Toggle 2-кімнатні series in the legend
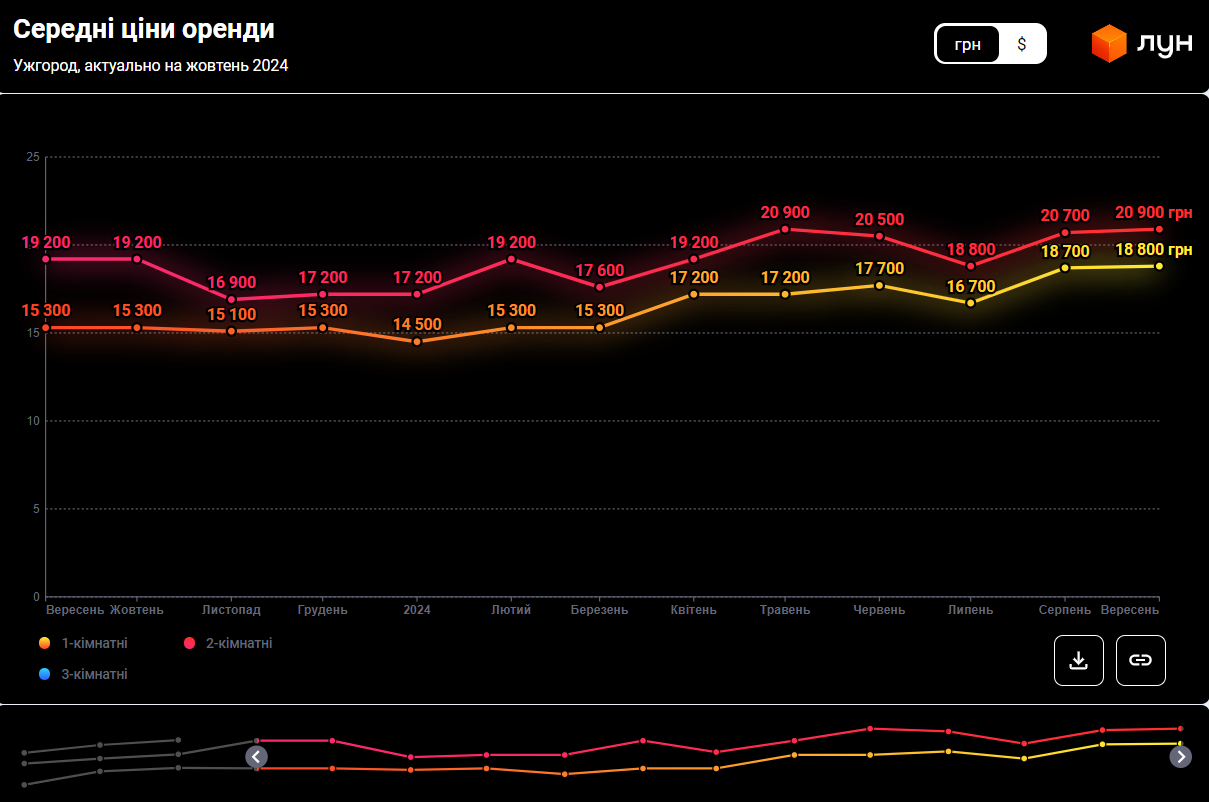This screenshot has width=1209, height=802. (238, 643)
